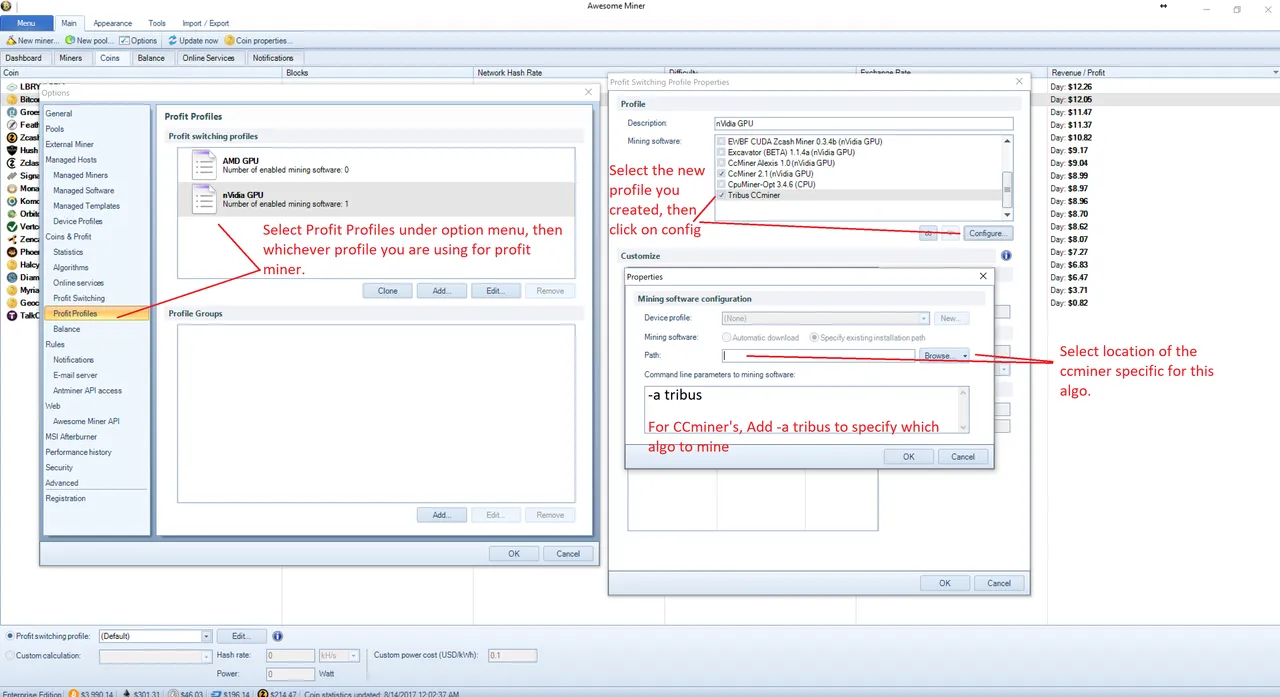
Task: Select Profit Switching in Options sidebar
Action: [79, 298]
